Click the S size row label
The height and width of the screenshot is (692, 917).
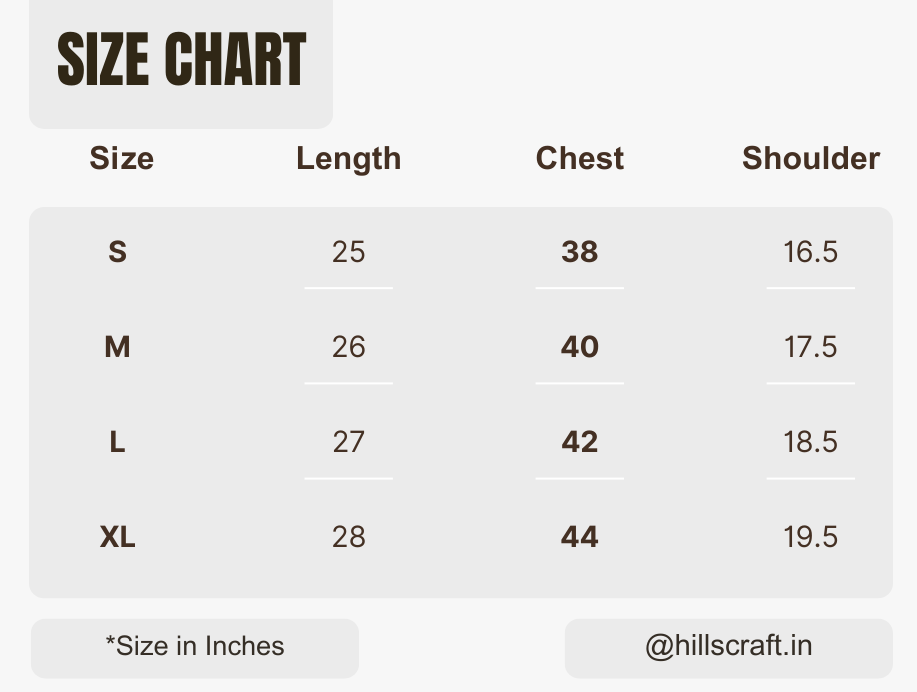pyautogui.click(x=118, y=252)
